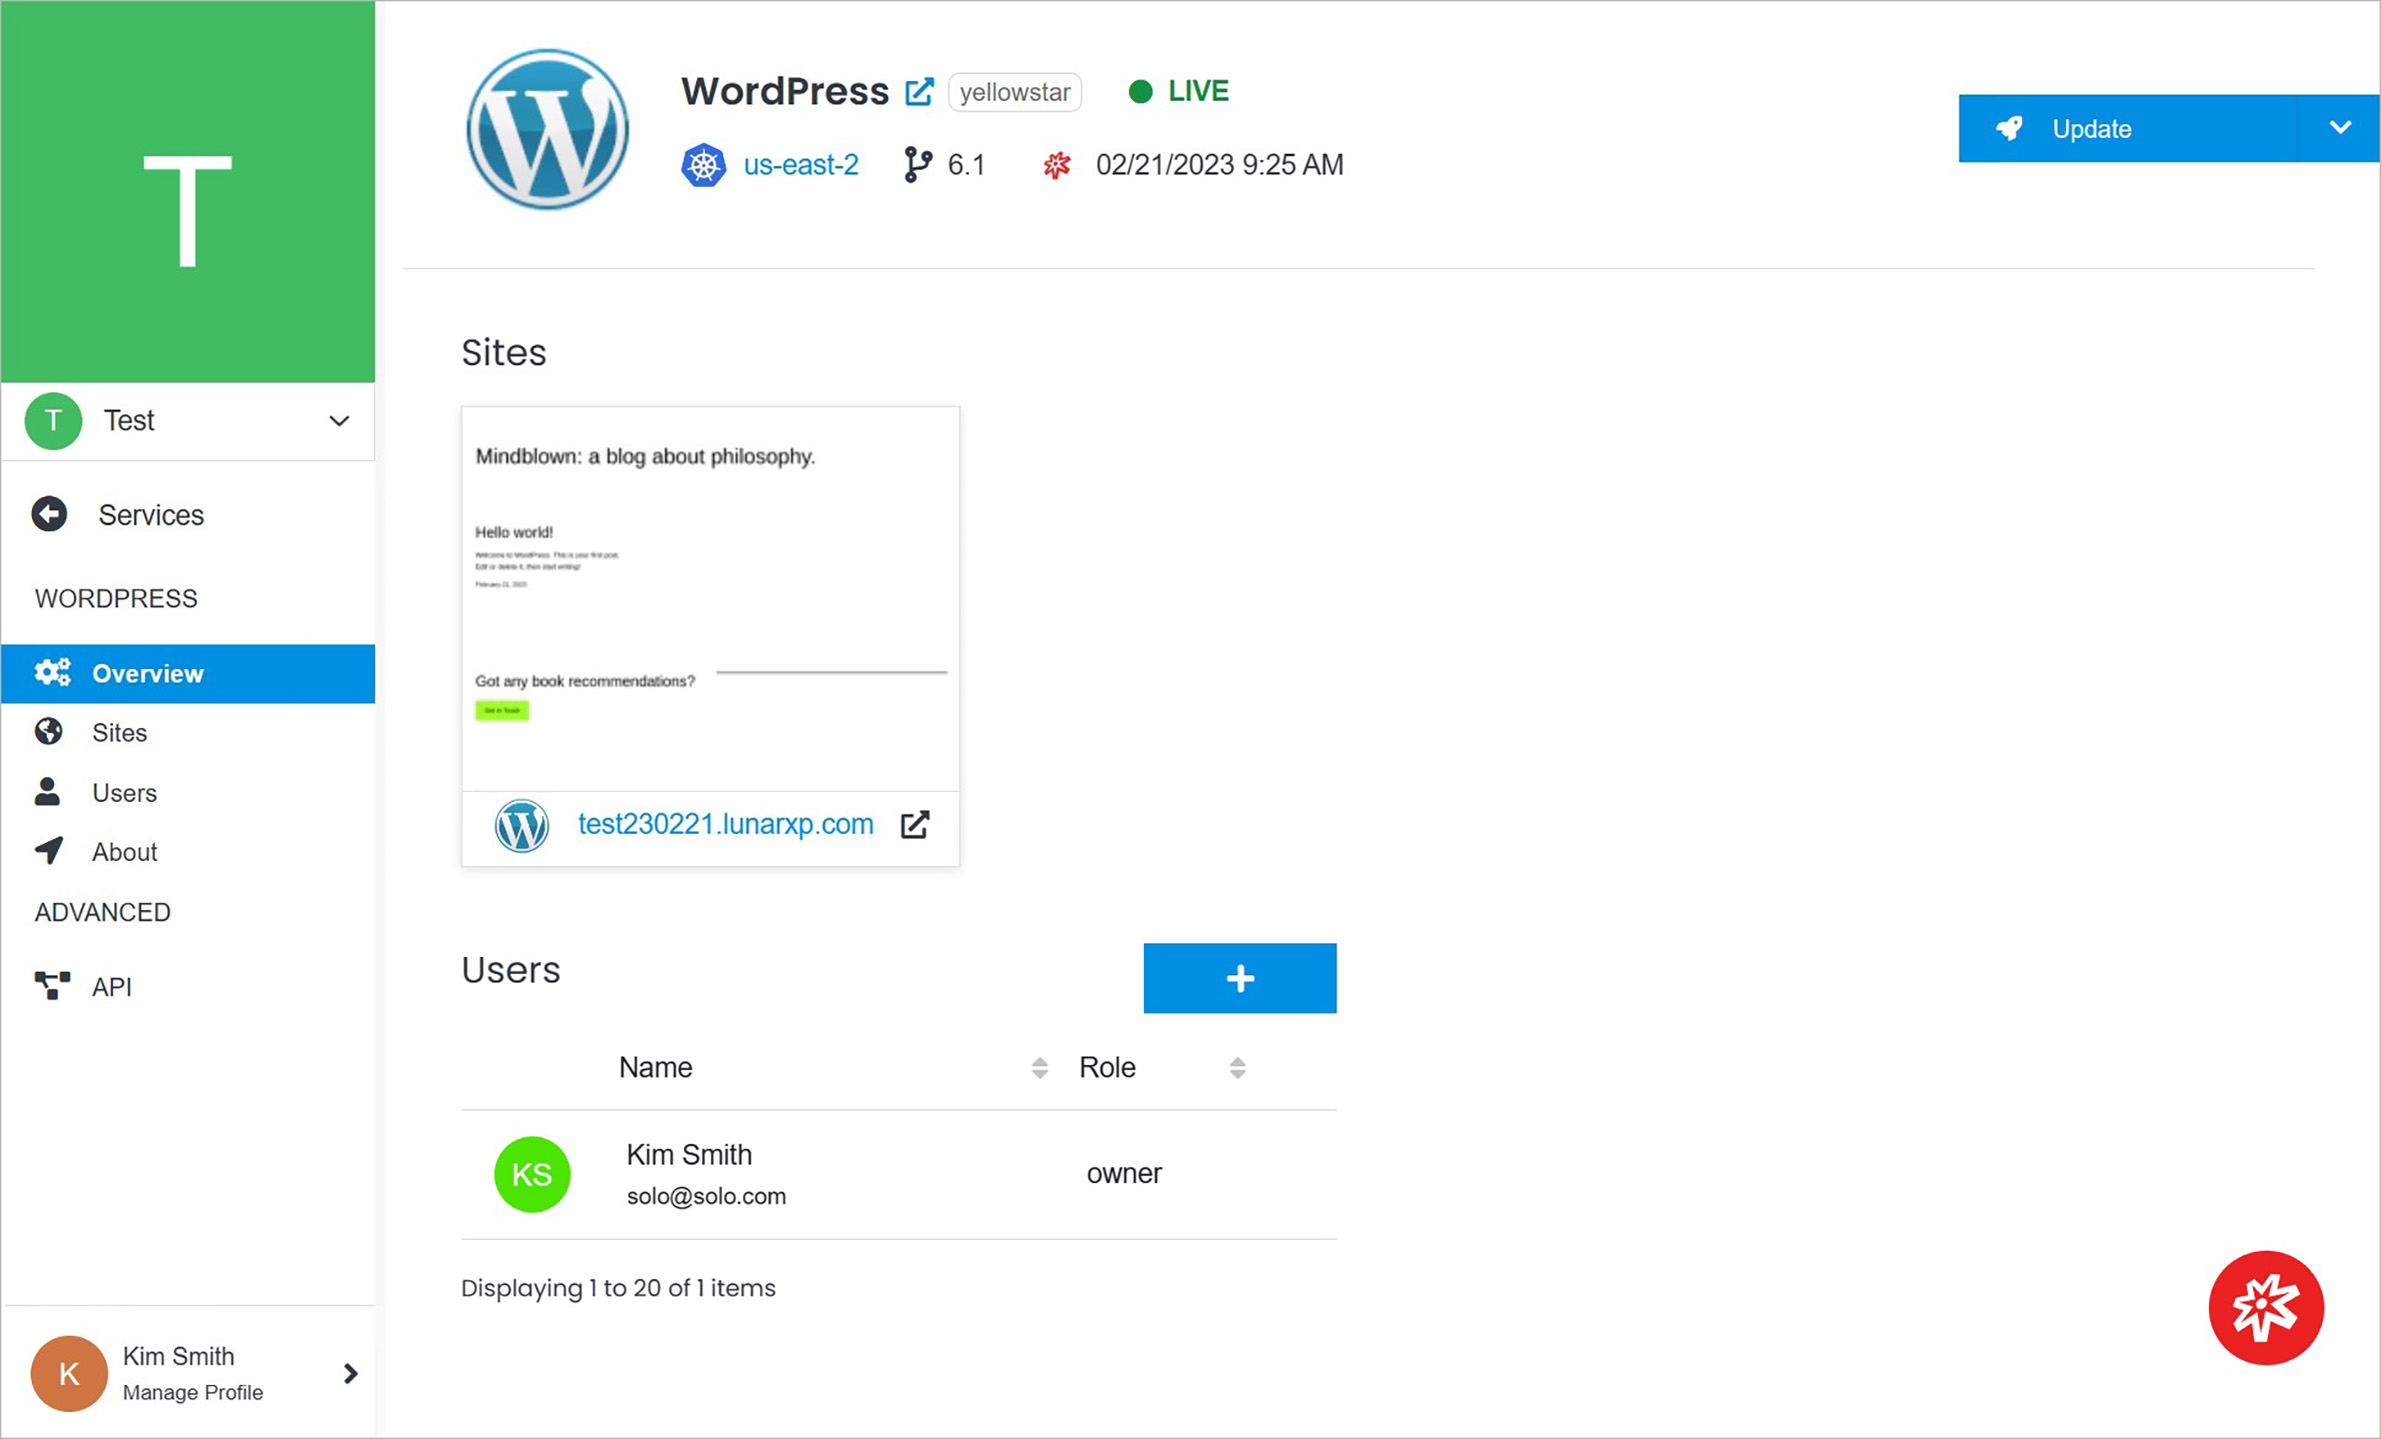
Task: Click the About rocket/navigation icon
Action: pyautogui.click(x=53, y=852)
